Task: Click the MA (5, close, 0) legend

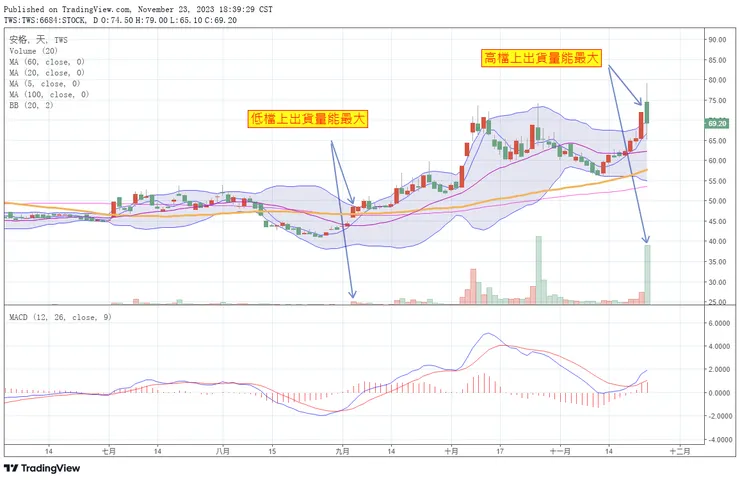Action: point(44,84)
